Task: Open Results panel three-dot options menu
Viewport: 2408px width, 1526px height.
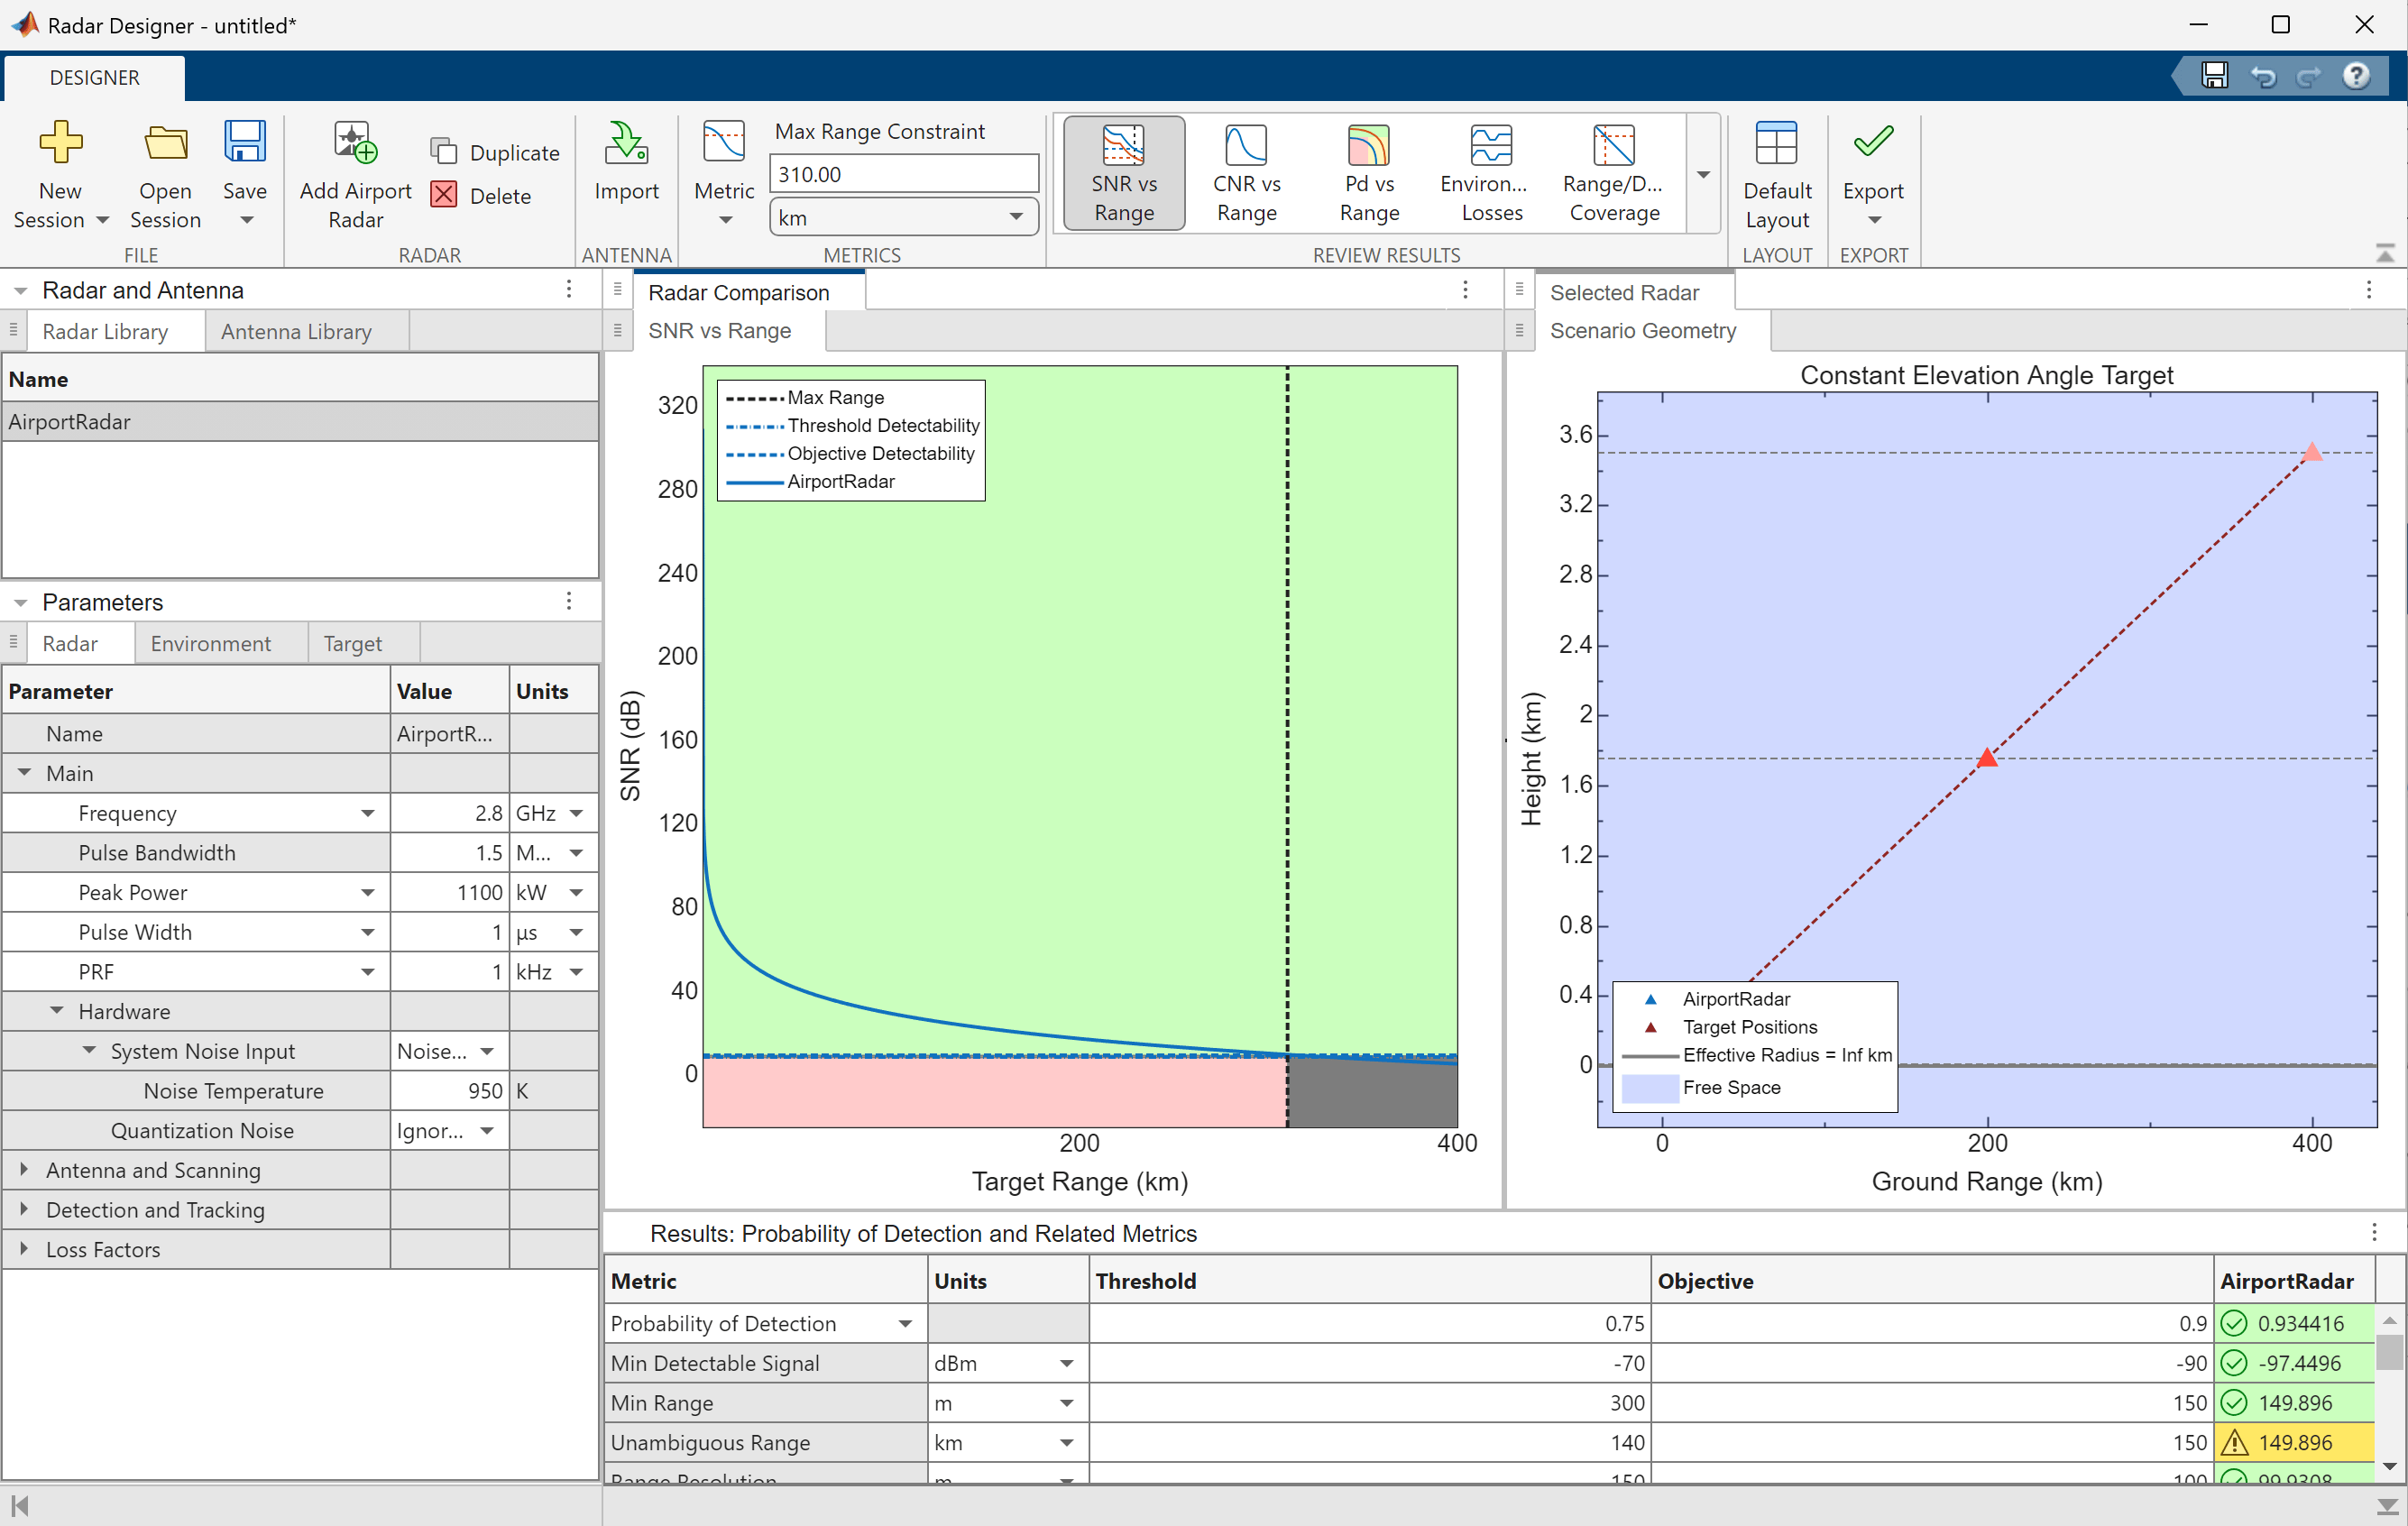Action: [x=2374, y=1232]
